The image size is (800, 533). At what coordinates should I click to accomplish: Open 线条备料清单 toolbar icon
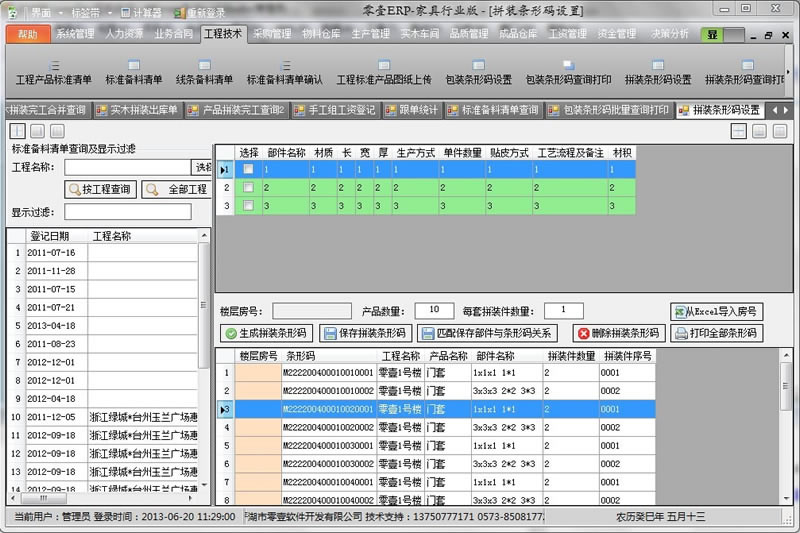click(x=204, y=73)
